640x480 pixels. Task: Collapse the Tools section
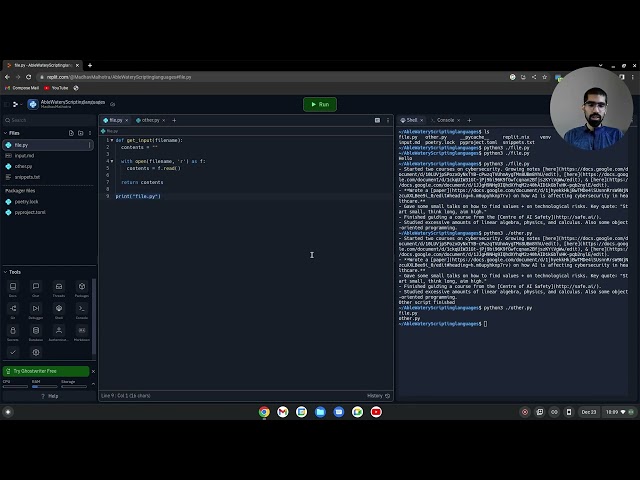(x=6, y=272)
